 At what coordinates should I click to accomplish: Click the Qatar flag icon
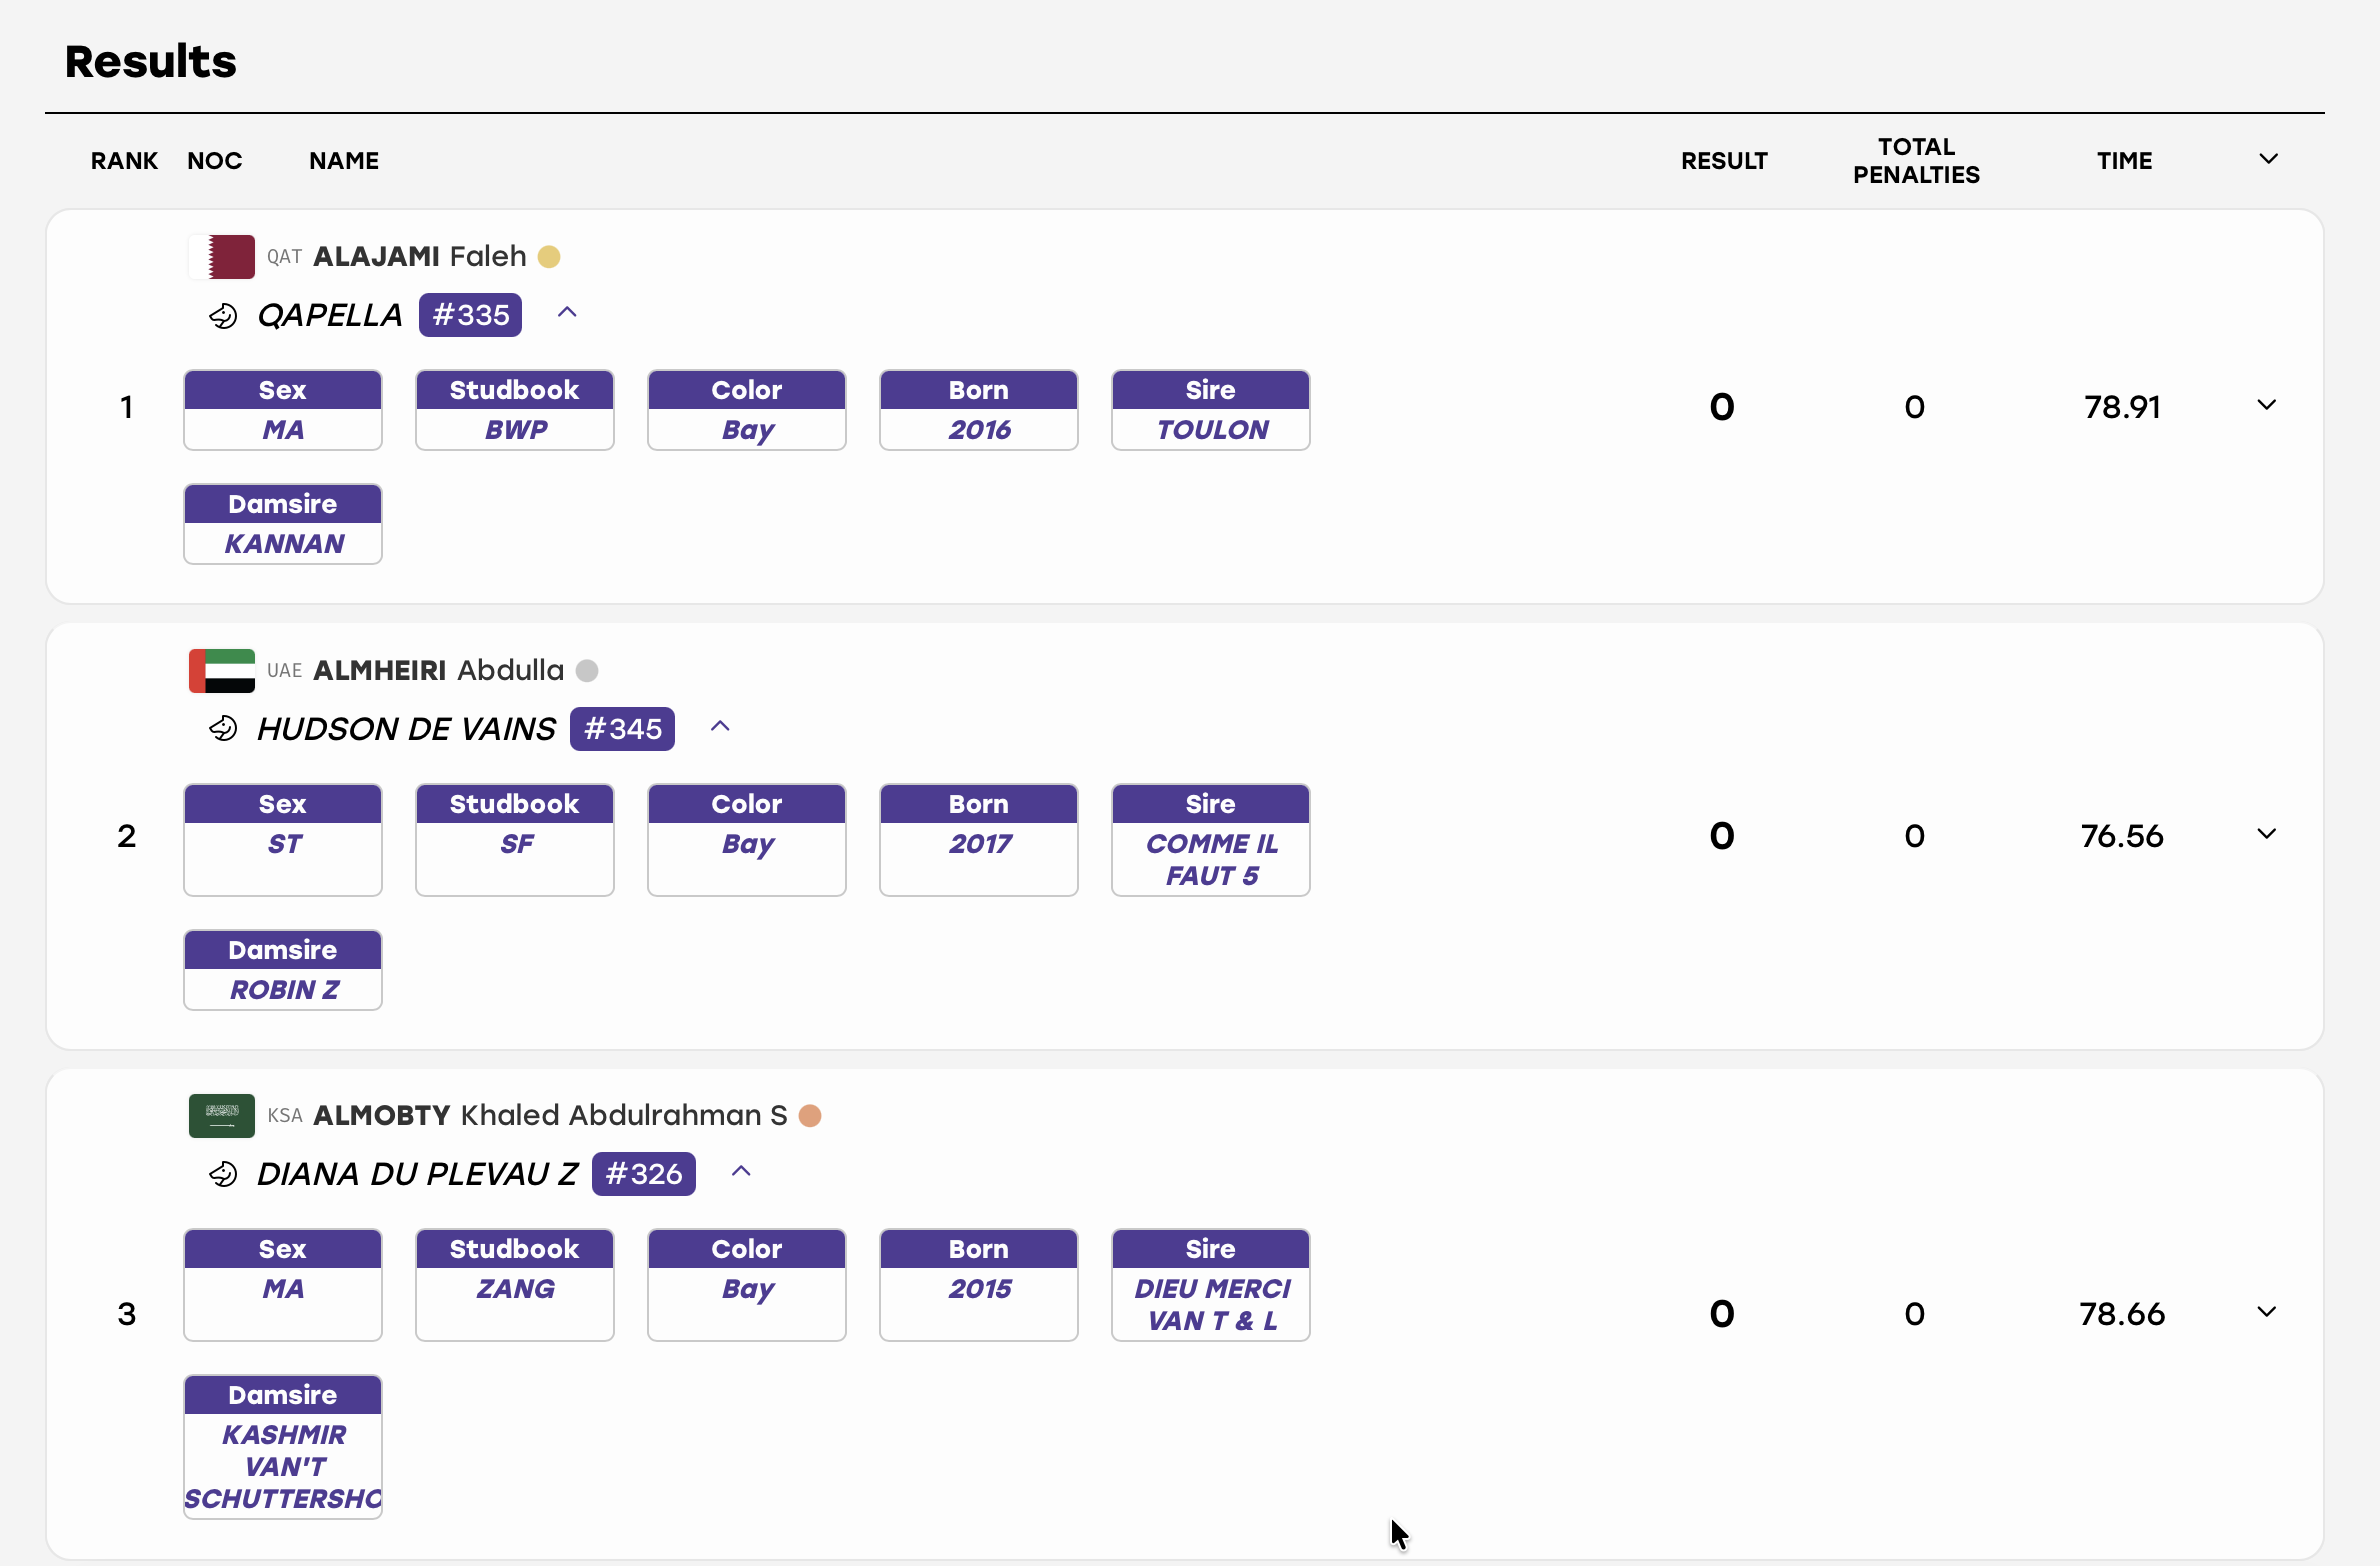222,257
